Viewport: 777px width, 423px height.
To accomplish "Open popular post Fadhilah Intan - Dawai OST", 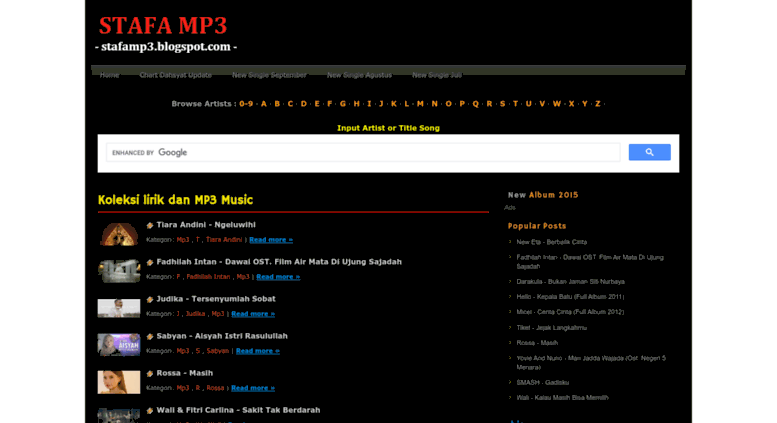I will click(590, 262).
